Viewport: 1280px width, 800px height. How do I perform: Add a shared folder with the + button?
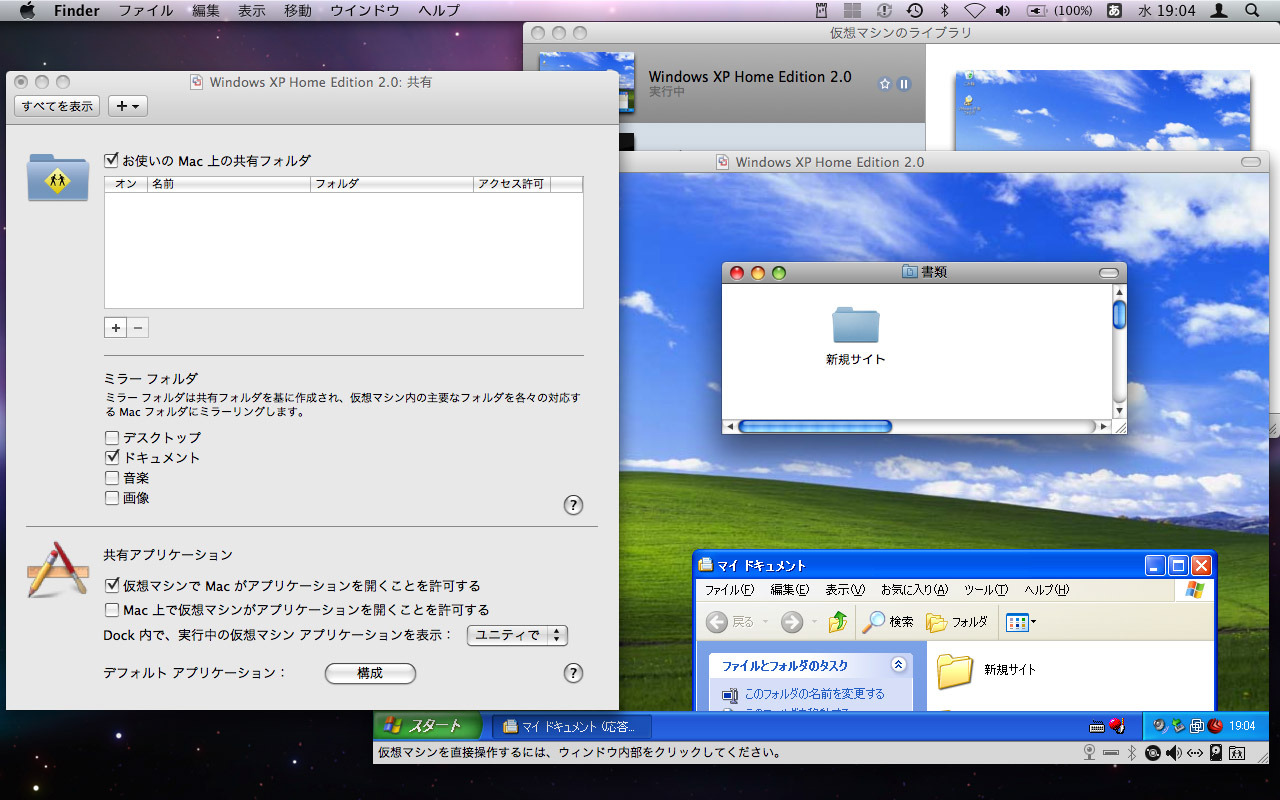(115, 327)
